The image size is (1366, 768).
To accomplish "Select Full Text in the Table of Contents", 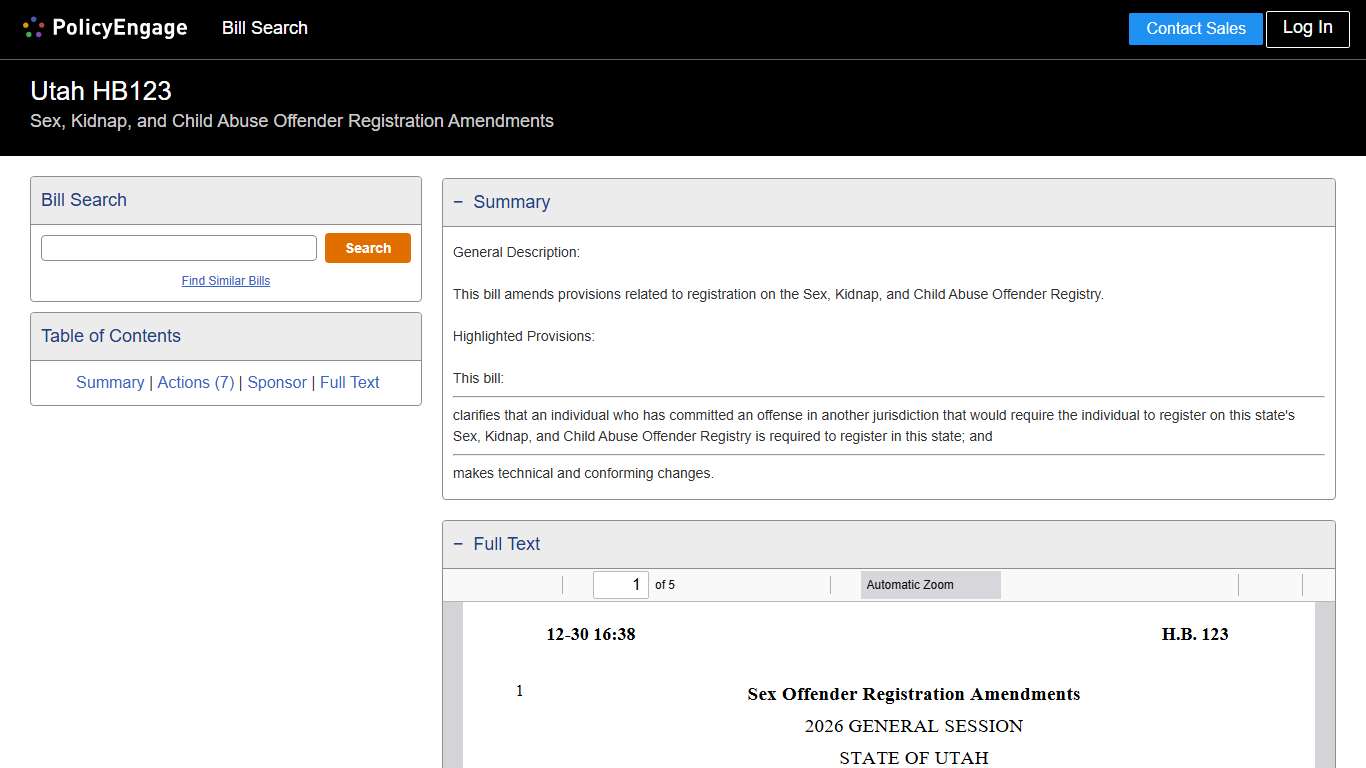I will pos(349,382).
